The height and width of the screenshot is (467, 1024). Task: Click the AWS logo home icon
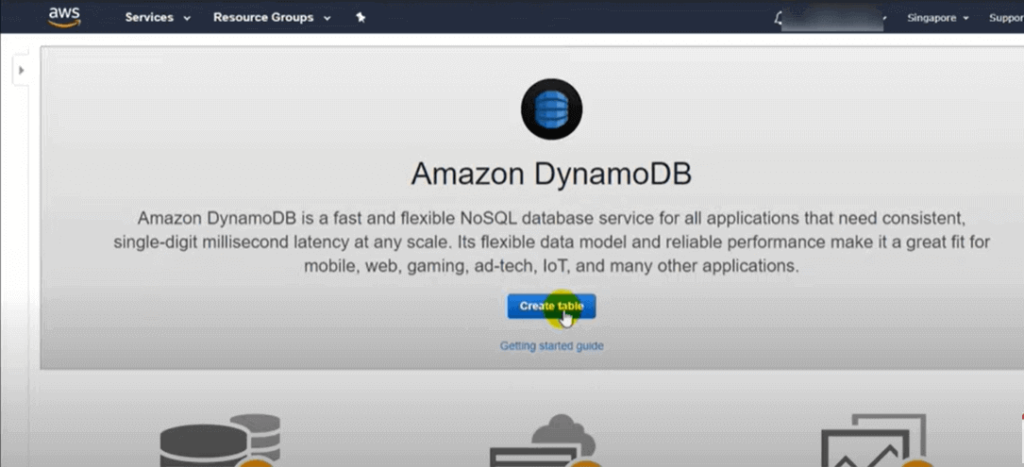(64, 16)
